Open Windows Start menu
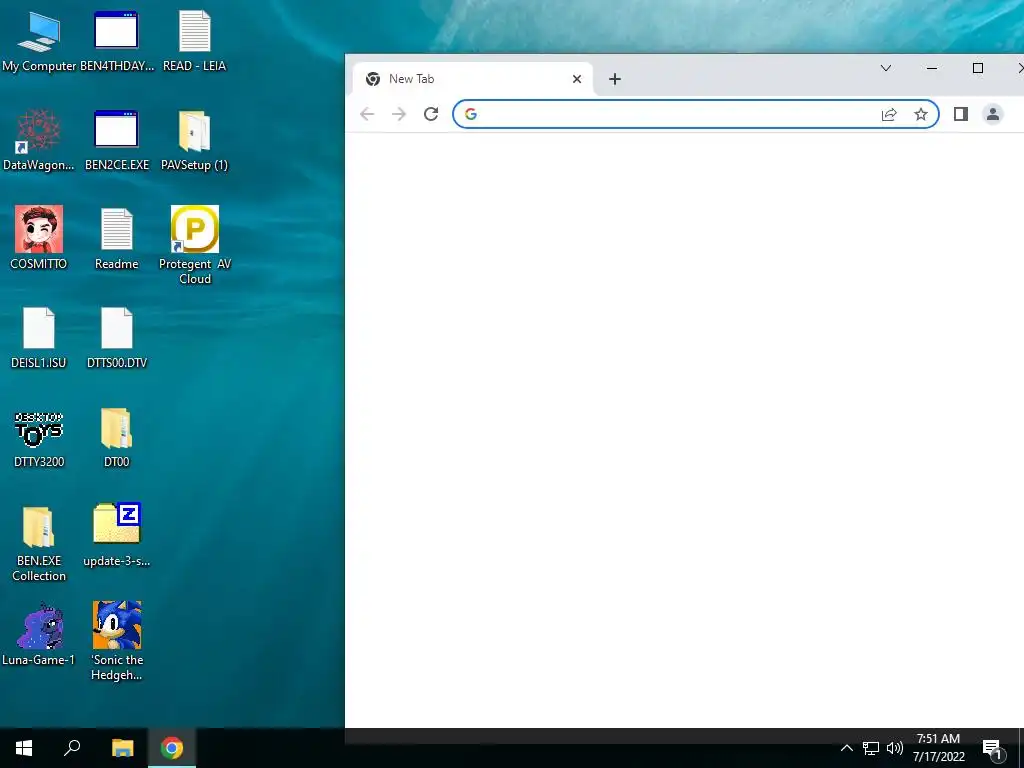 24,748
